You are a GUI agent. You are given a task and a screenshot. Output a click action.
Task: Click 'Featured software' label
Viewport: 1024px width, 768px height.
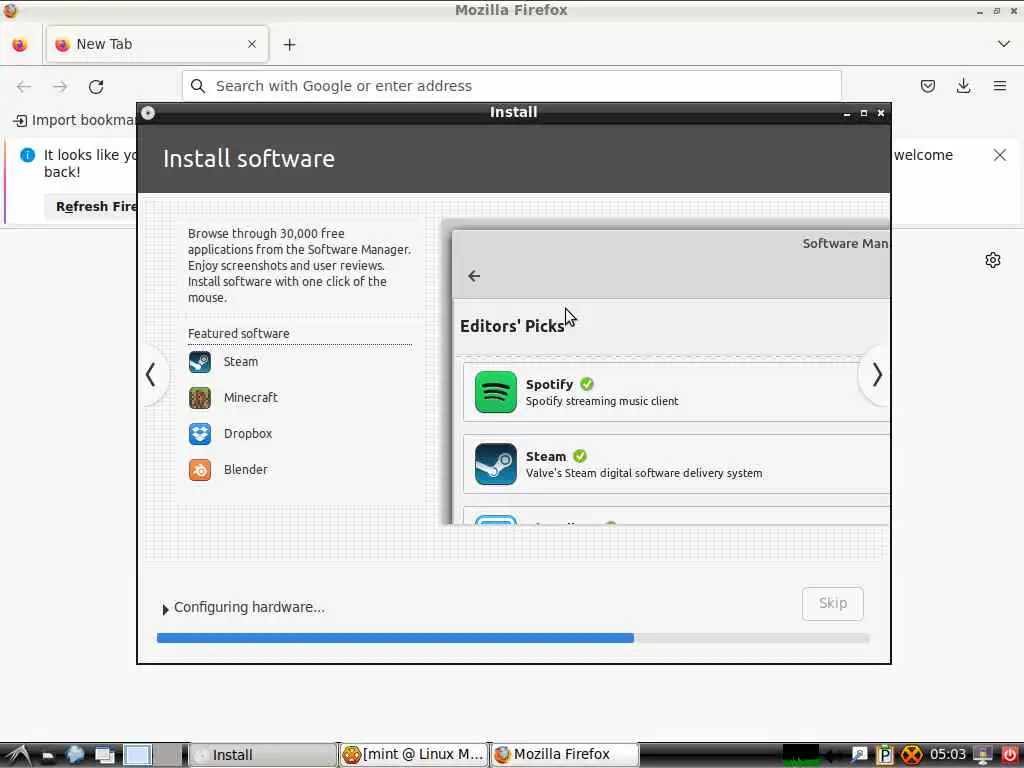[x=238, y=334]
